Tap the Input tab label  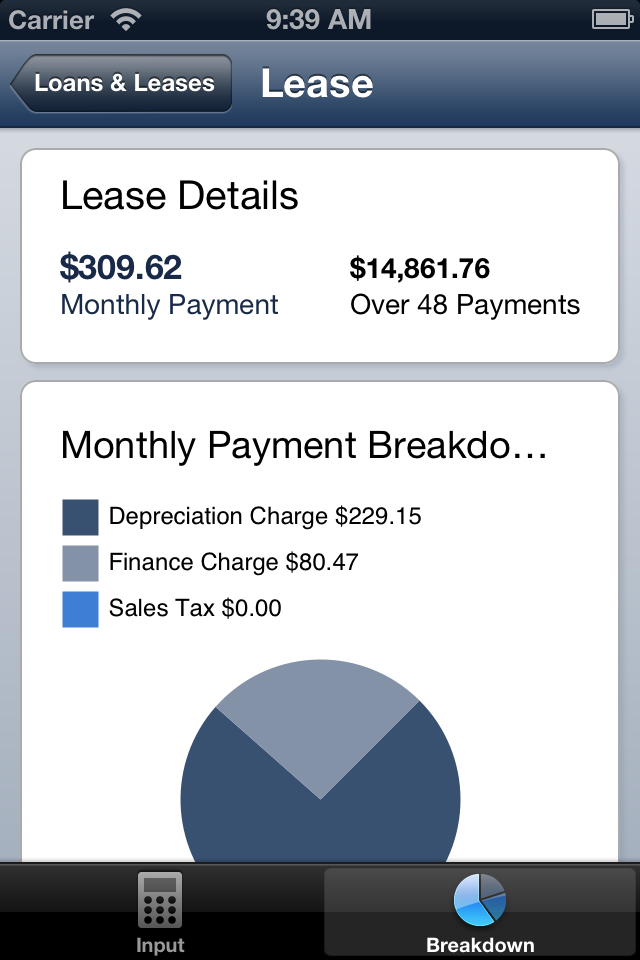tap(160, 945)
